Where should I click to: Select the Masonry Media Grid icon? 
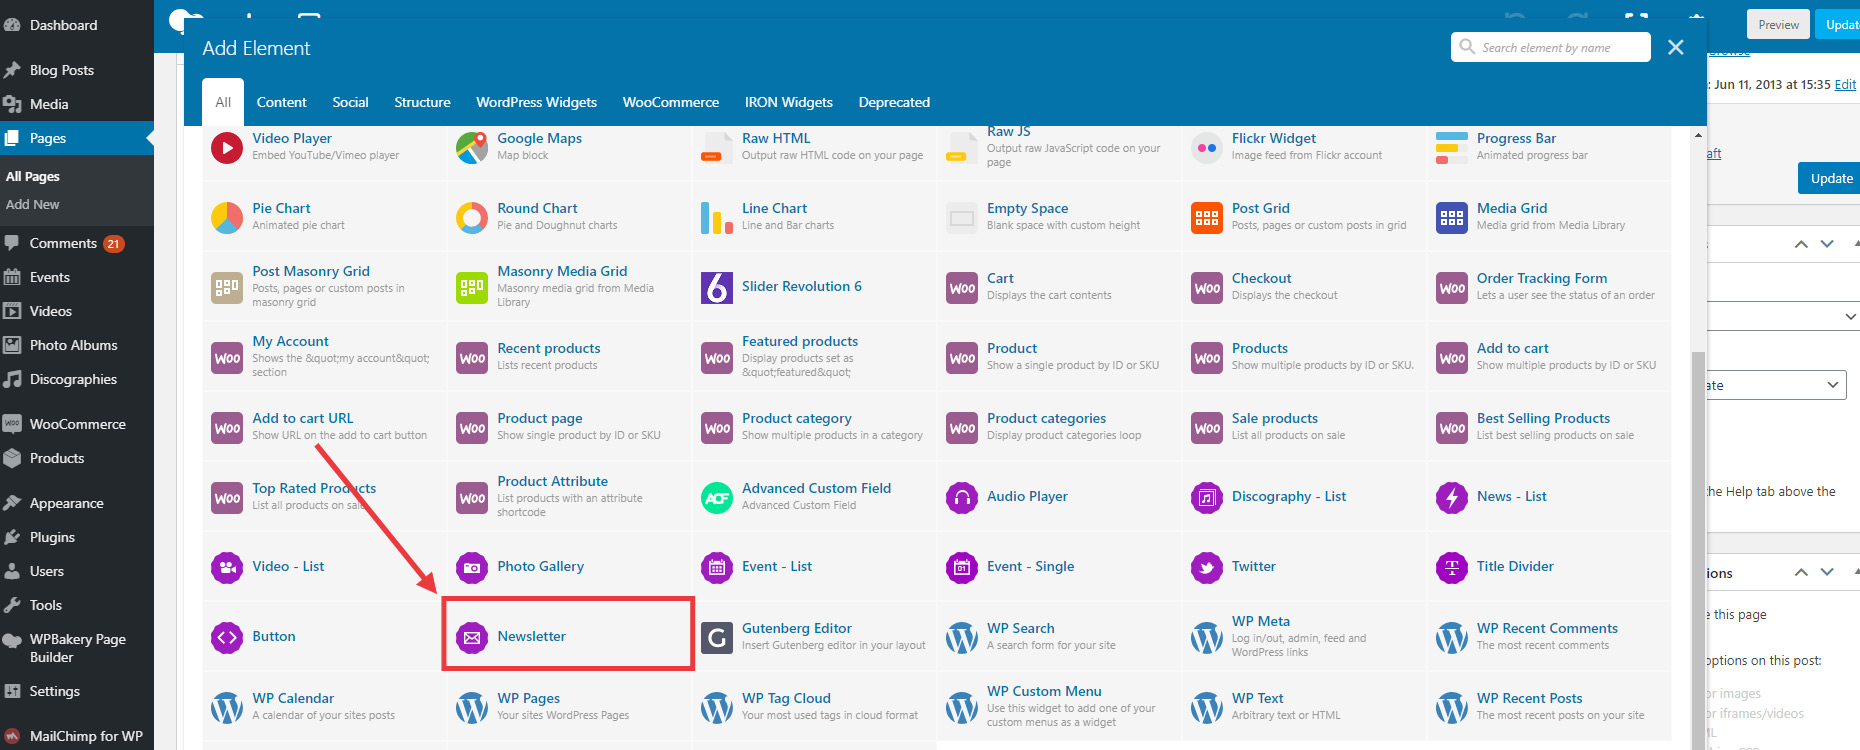pos(472,288)
